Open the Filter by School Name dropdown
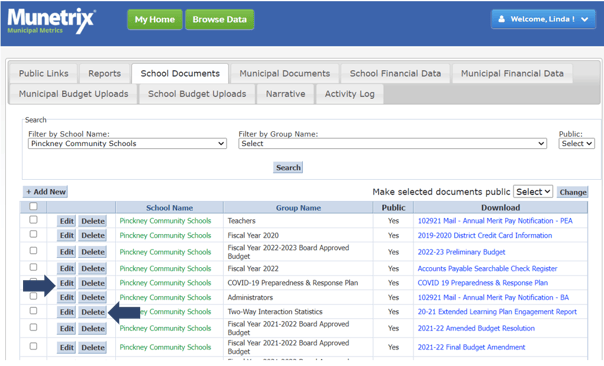 tap(127, 144)
